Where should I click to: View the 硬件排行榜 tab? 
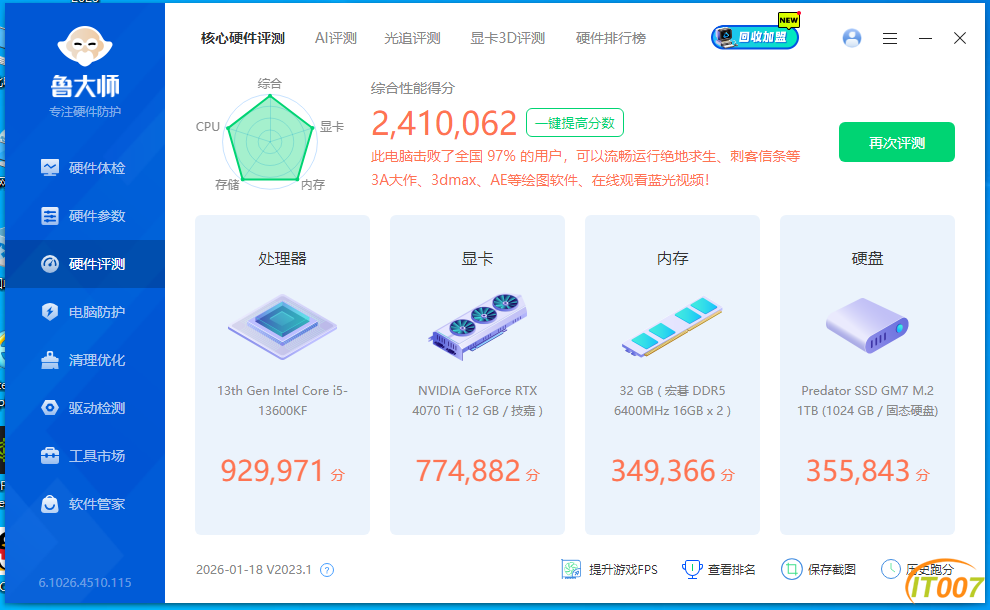pos(610,38)
